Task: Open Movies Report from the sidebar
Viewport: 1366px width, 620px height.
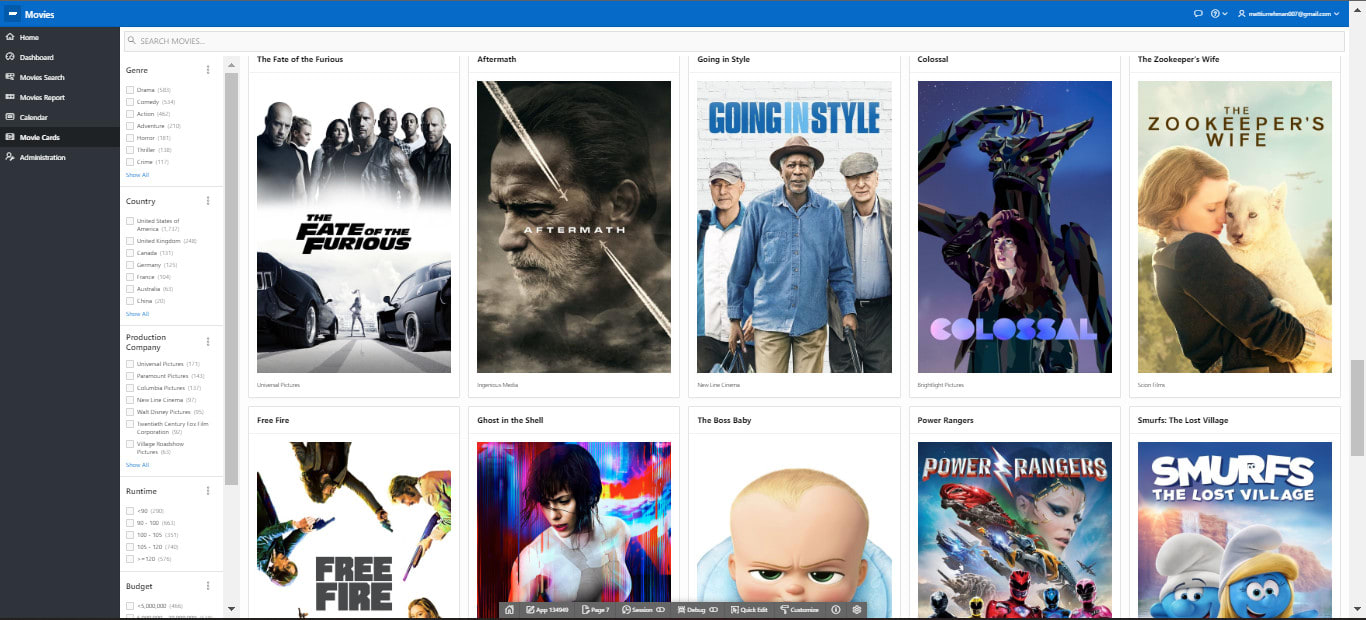Action: click(x=42, y=98)
